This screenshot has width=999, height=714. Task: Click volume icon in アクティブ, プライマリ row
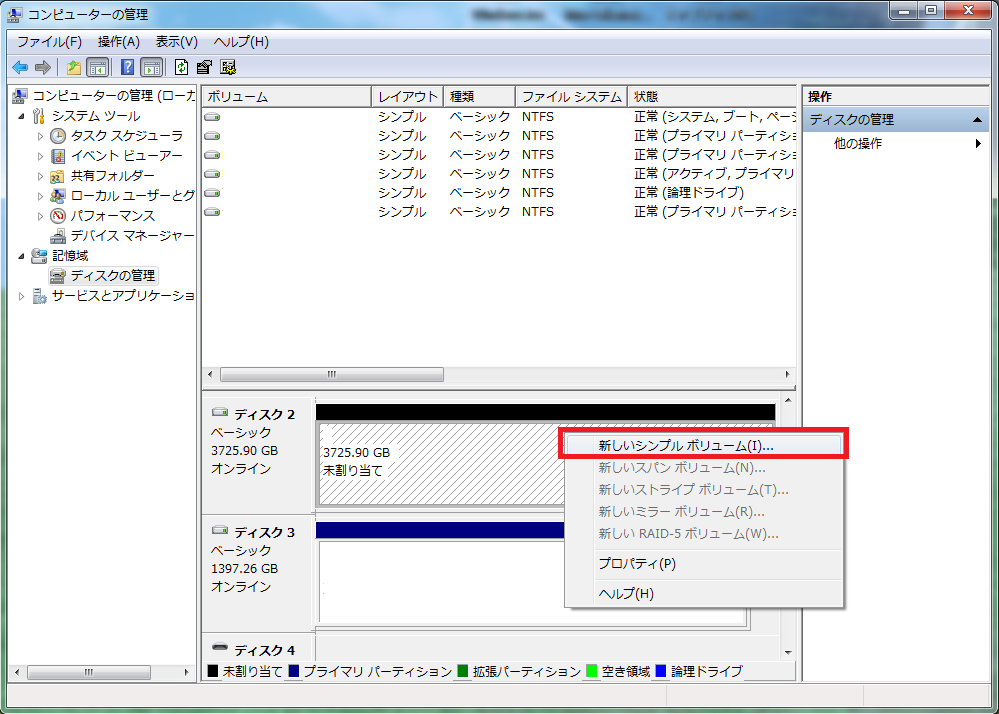pos(212,173)
